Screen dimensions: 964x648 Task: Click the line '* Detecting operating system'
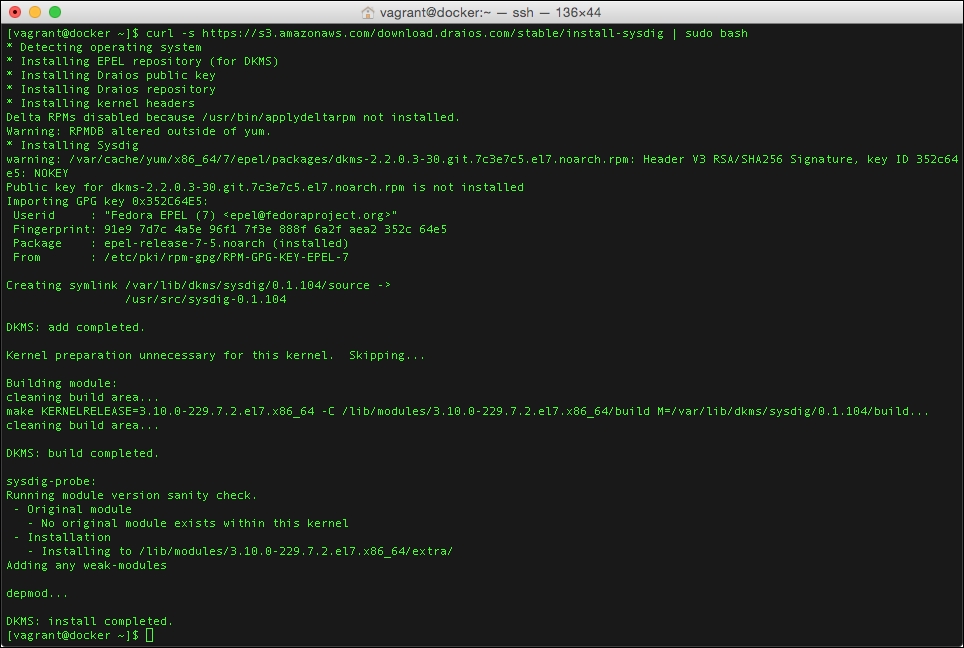click(x=104, y=47)
